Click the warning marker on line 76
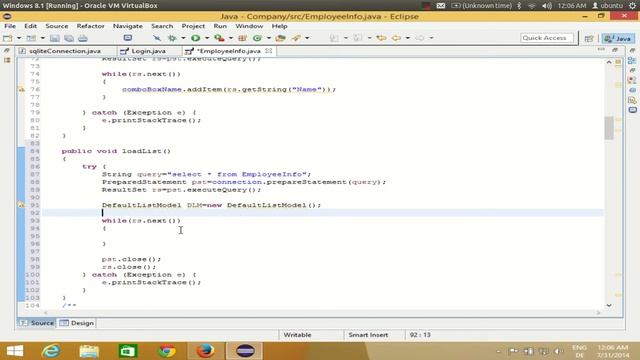Viewport: 640px width, 360px height. point(21,89)
